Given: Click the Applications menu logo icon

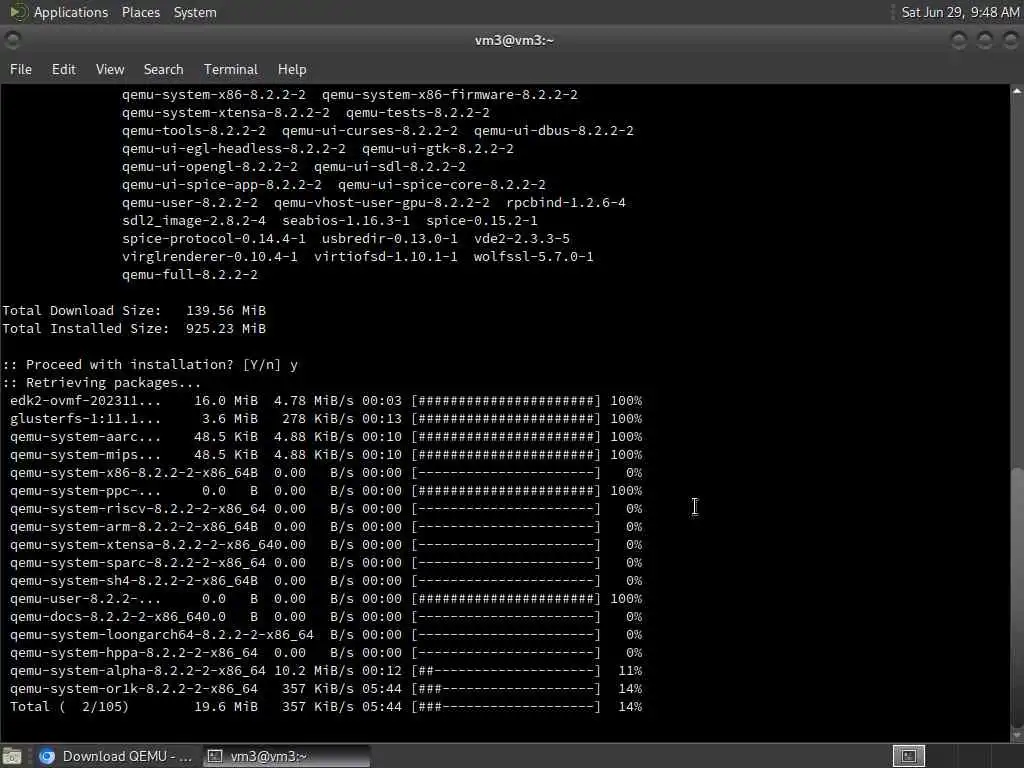Looking at the screenshot, I should coord(18,12).
